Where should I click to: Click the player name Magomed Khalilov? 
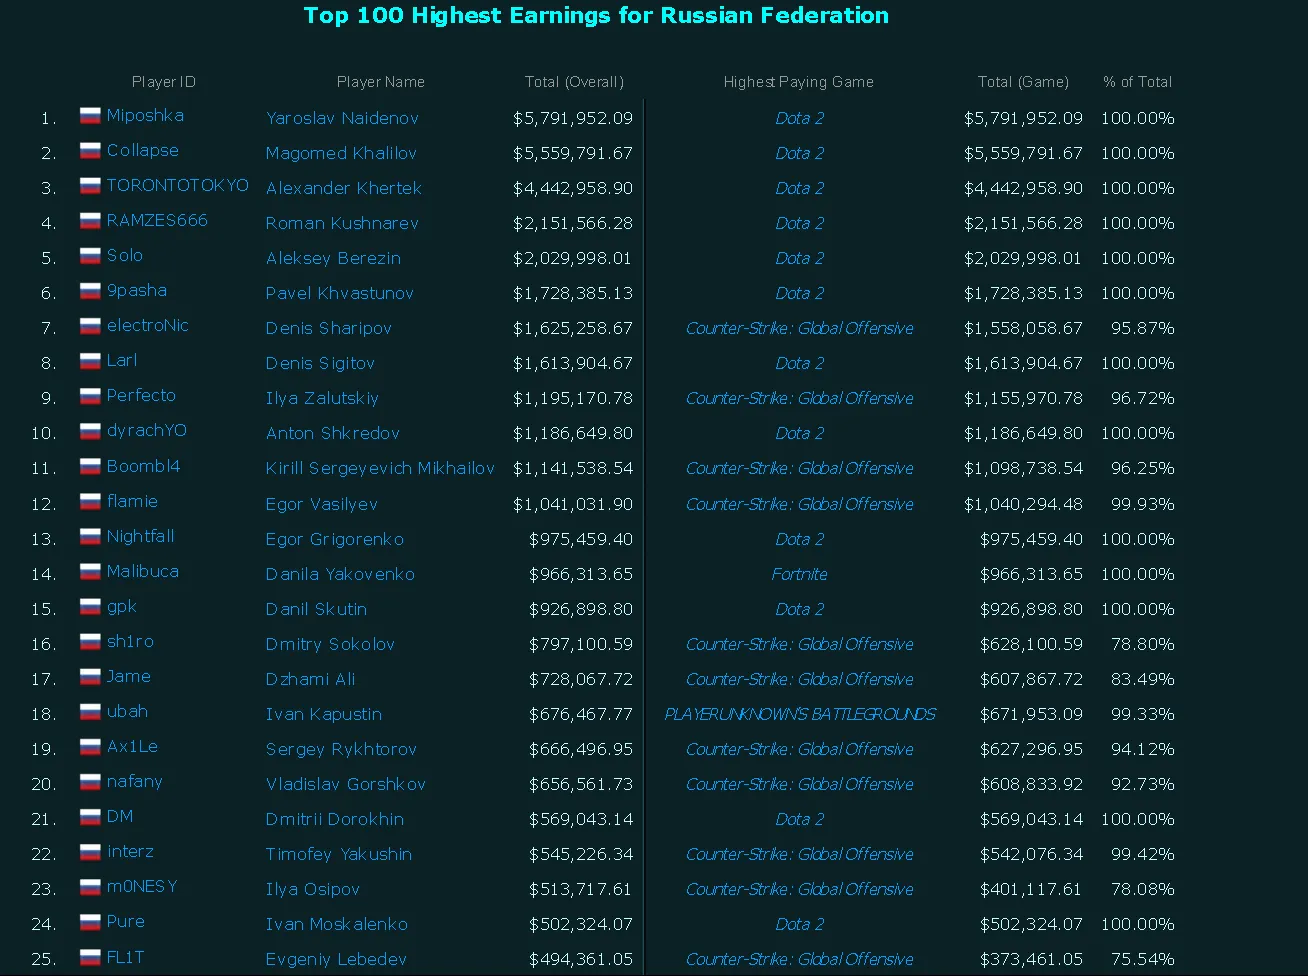[x=341, y=154]
